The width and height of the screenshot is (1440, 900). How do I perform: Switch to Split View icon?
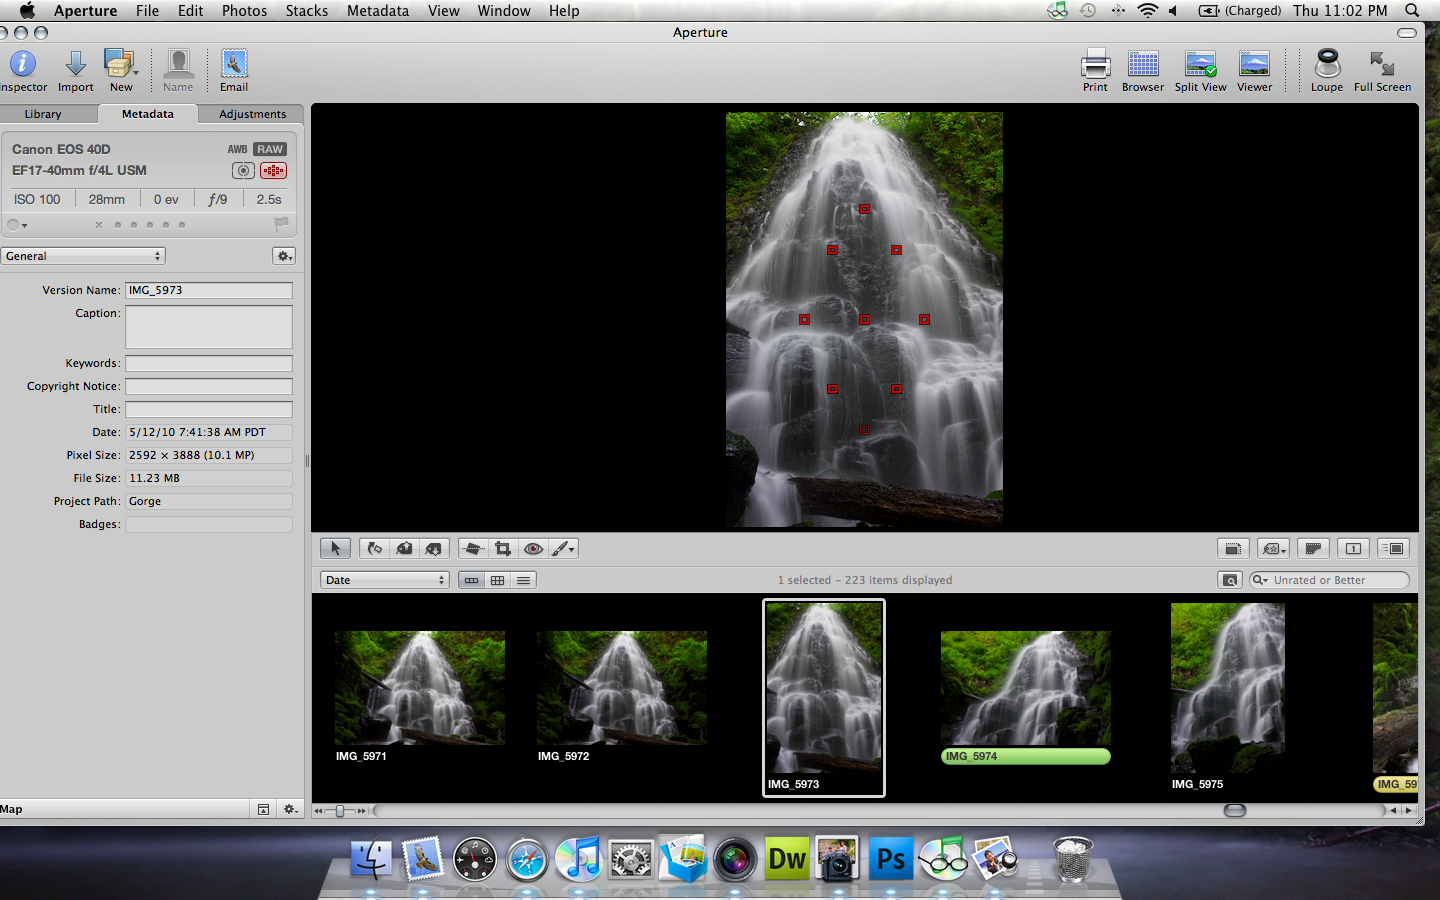pyautogui.click(x=1200, y=64)
